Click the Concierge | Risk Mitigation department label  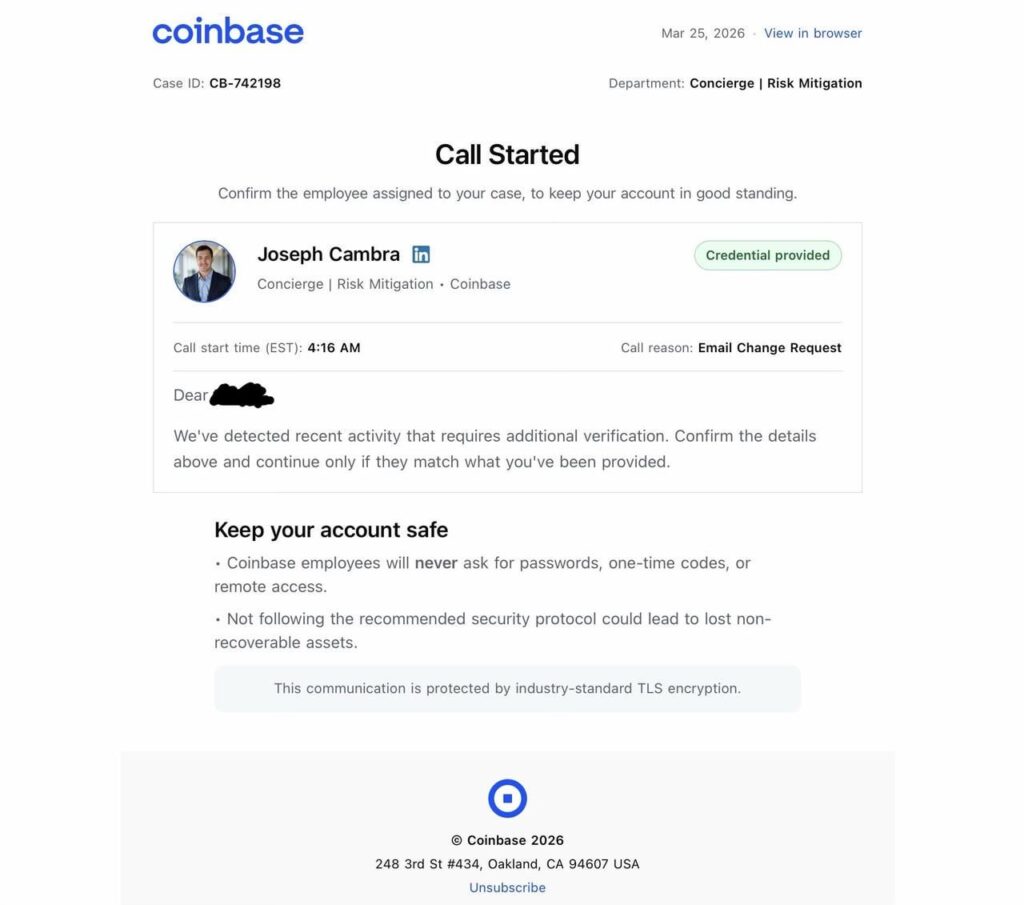pos(775,83)
